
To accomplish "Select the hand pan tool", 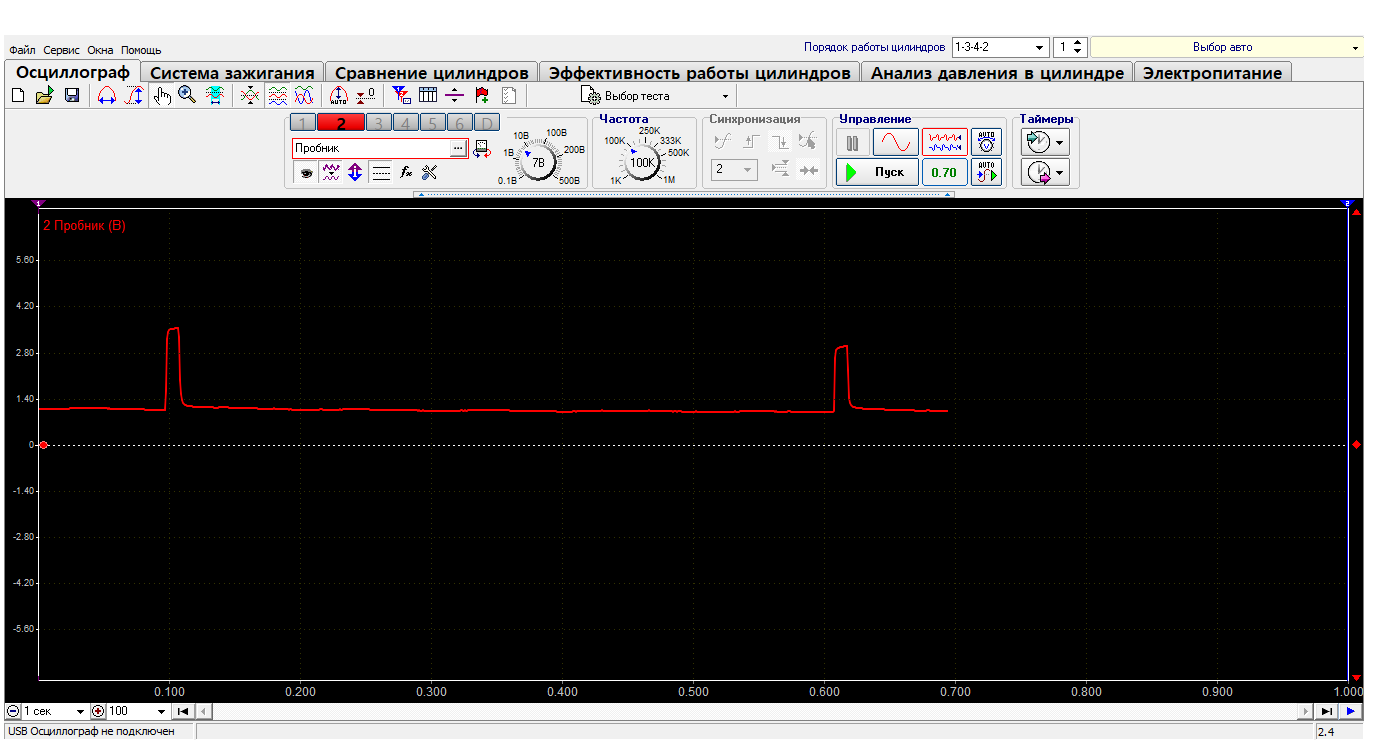I will click(x=162, y=96).
